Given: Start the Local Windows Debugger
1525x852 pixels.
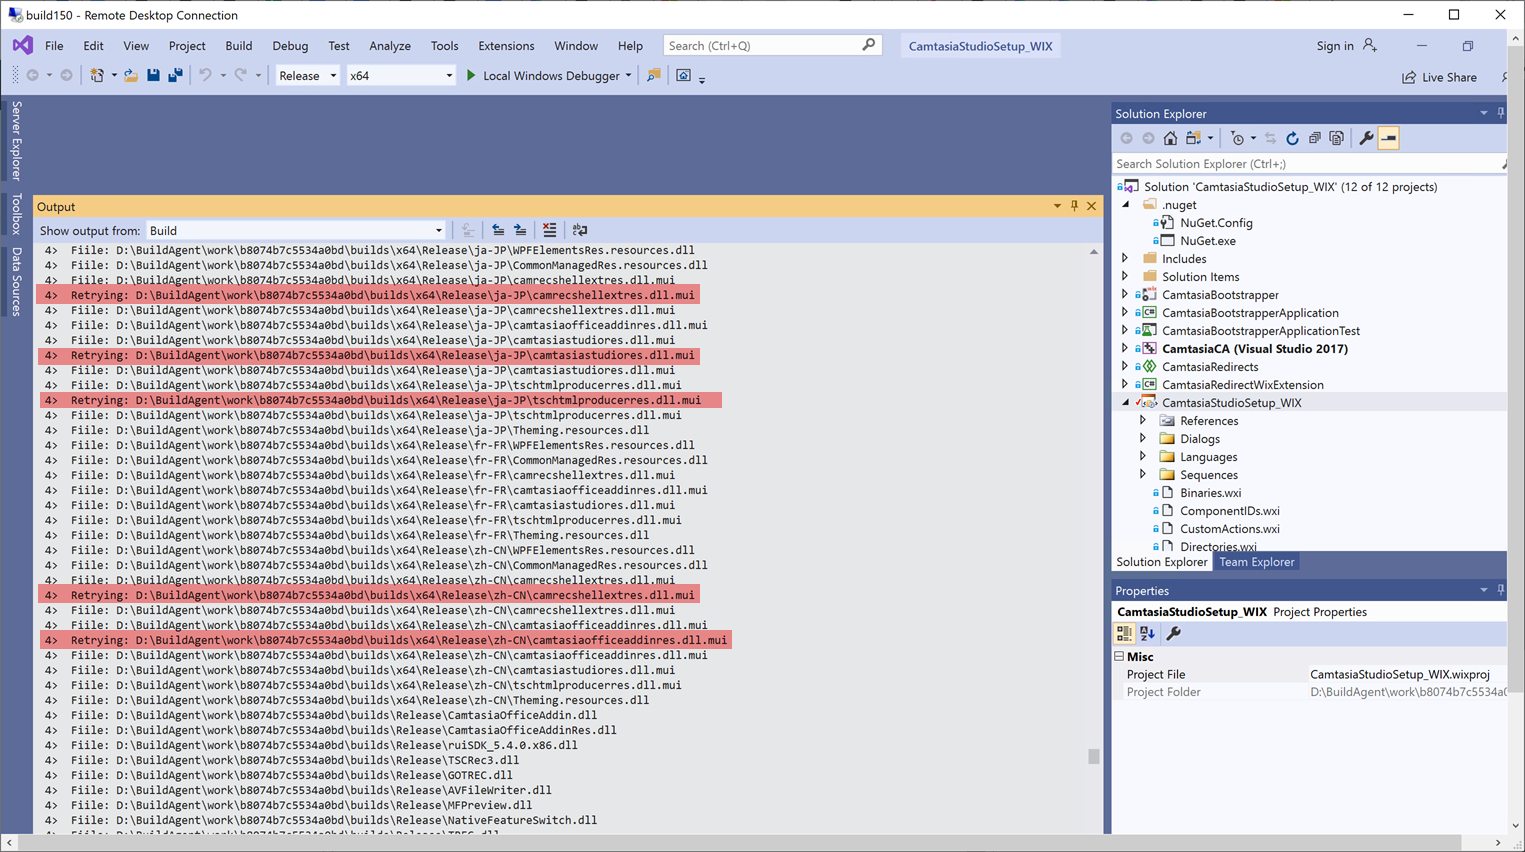Looking at the screenshot, I should pyautogui.click(x=549, y=76).
